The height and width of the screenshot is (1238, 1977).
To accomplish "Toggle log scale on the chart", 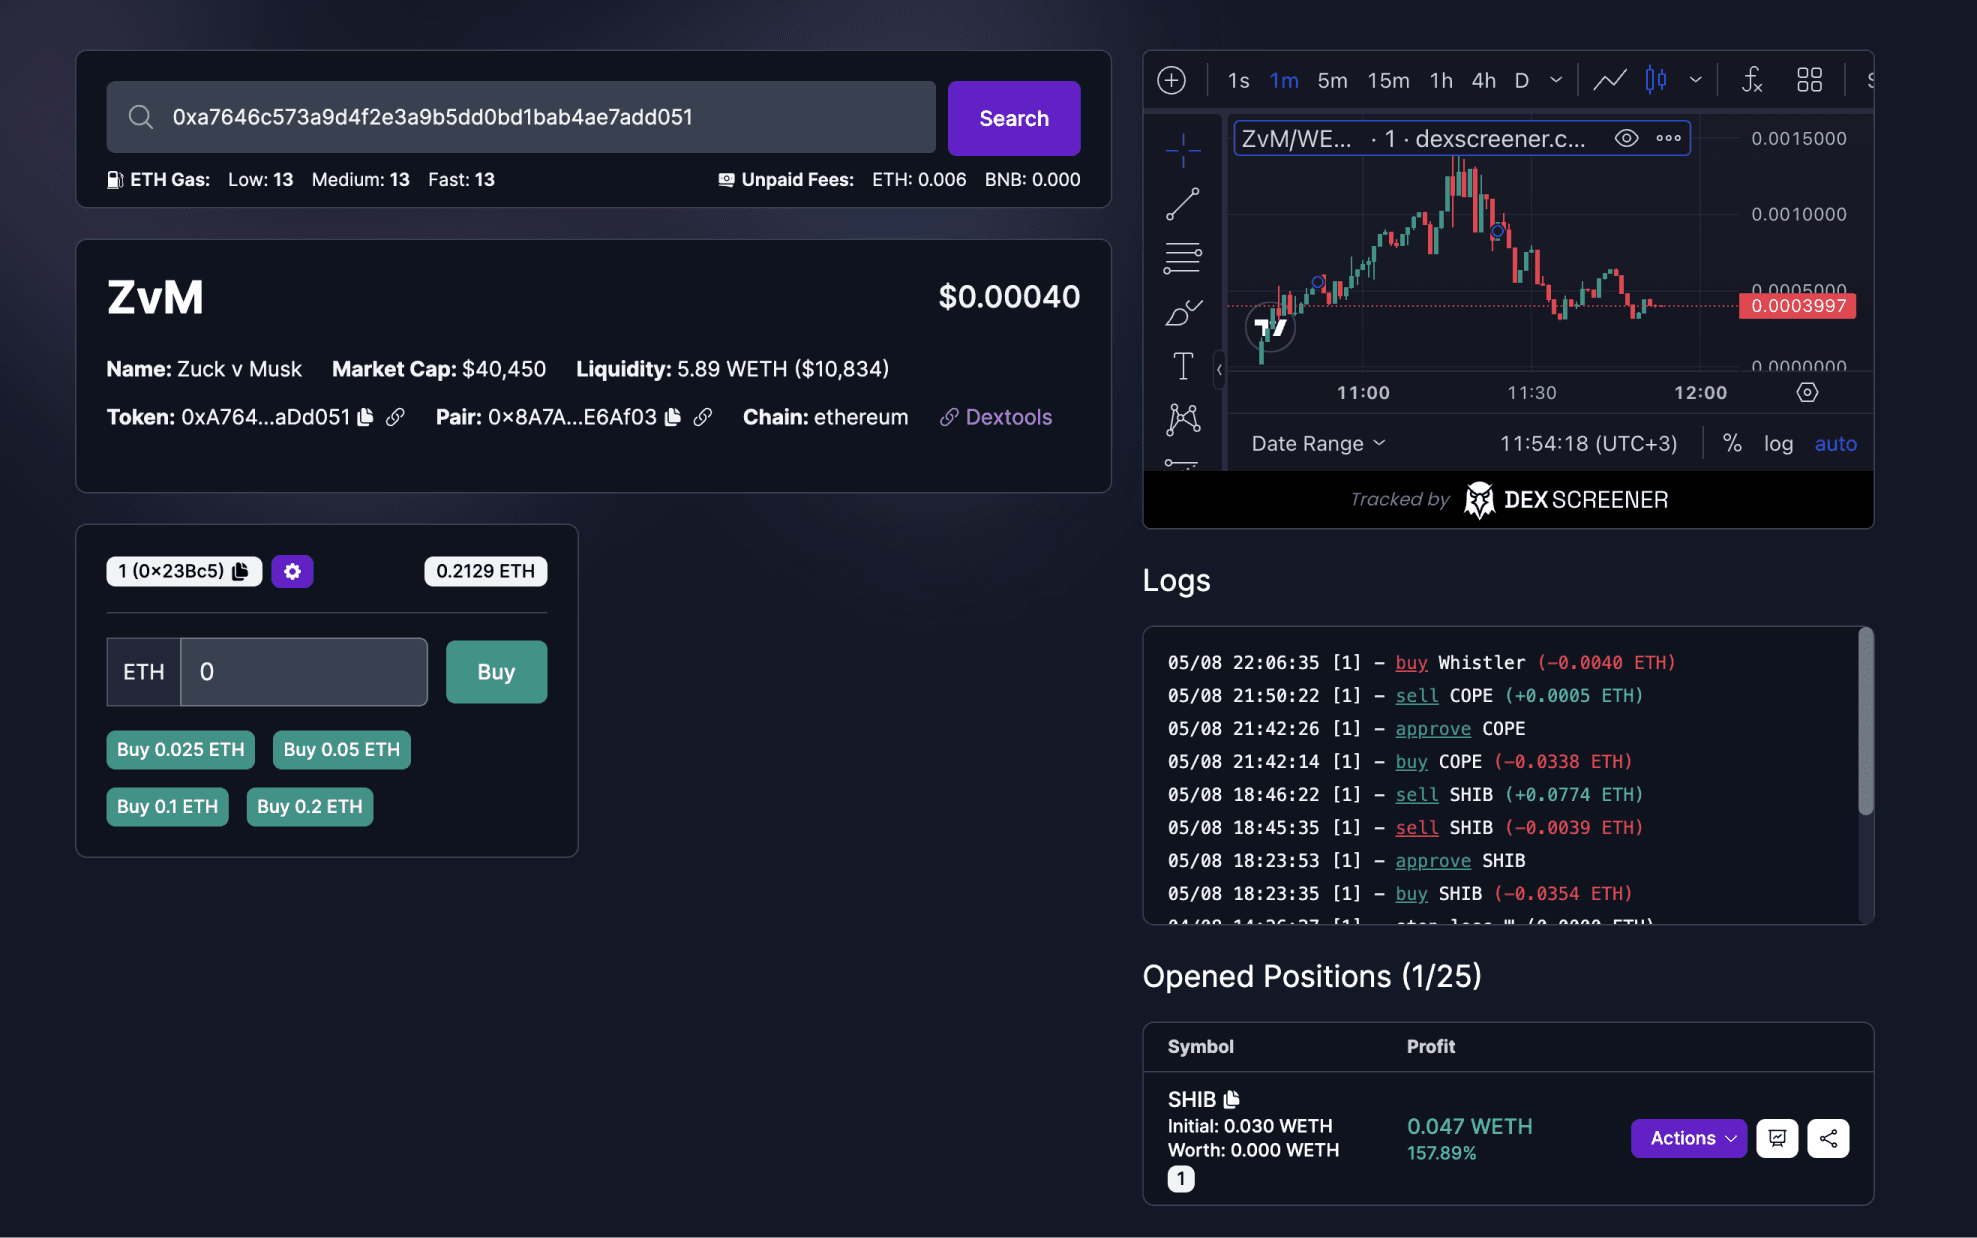I will (x=1778, y=443).
